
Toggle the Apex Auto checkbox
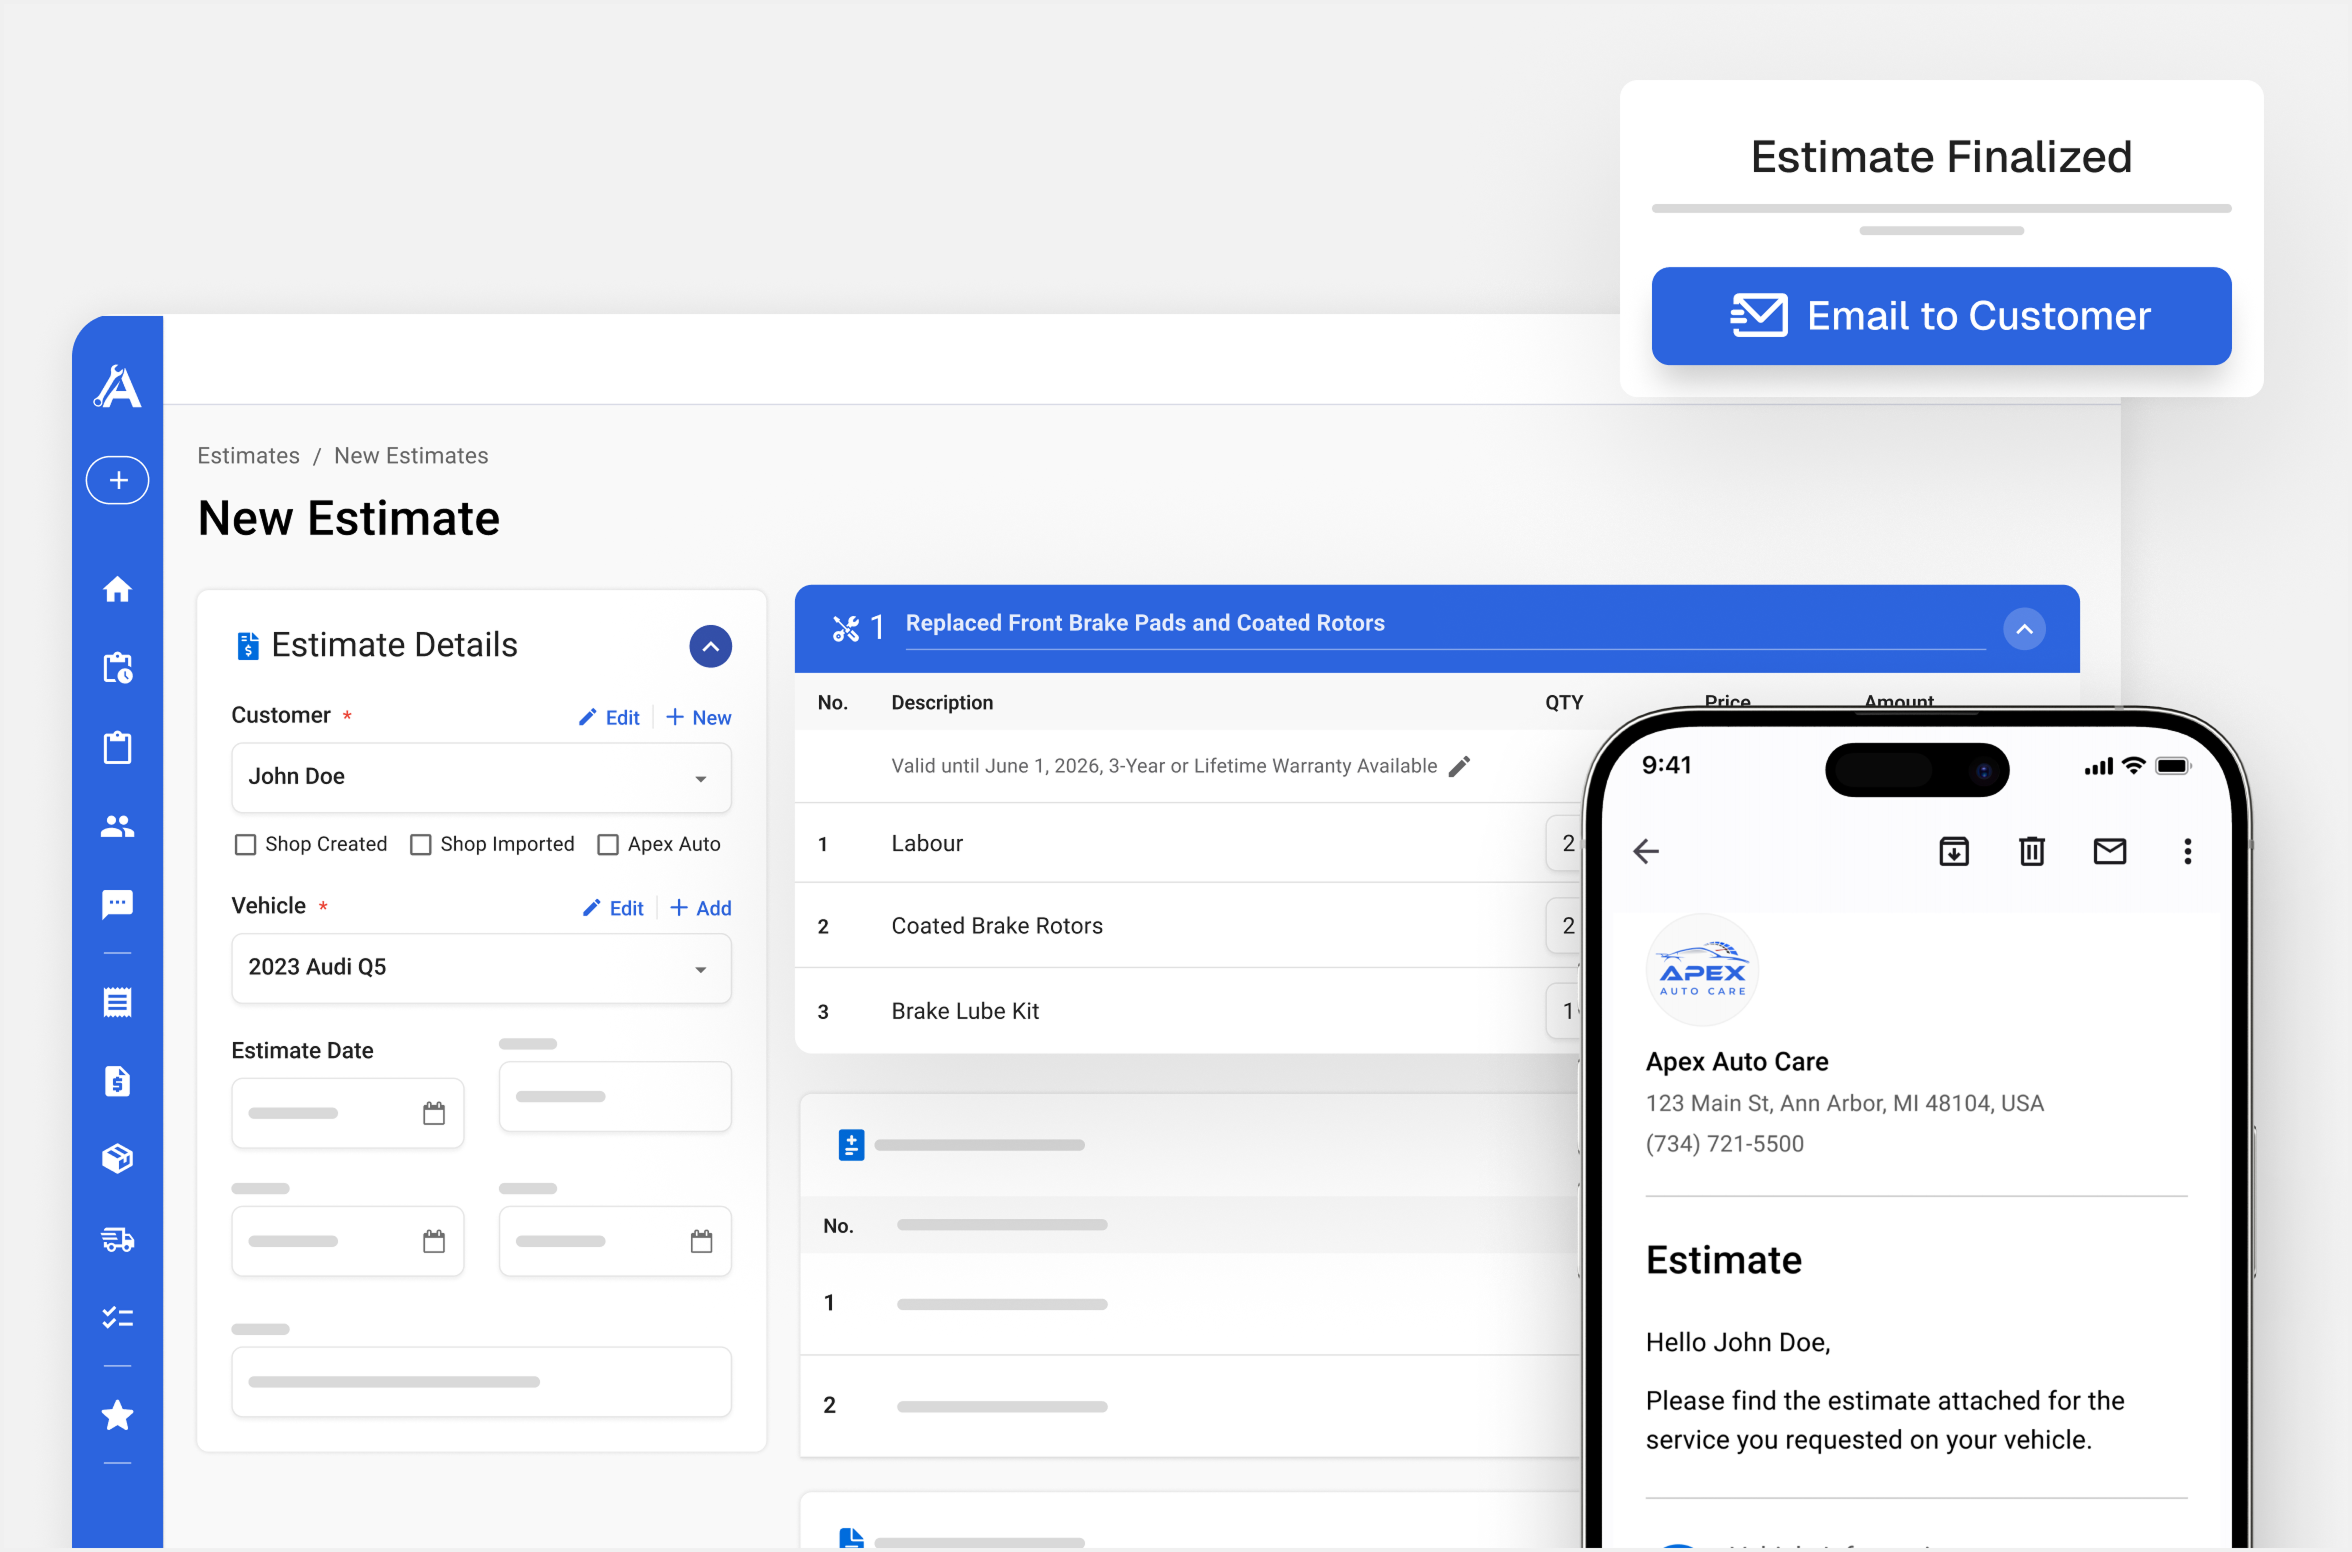point(608,845)
